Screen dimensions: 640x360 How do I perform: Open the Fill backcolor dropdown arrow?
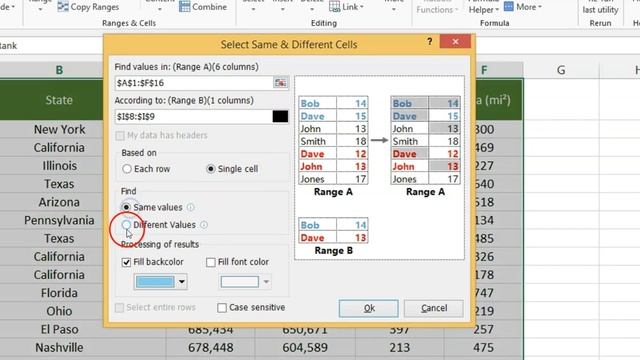(182, 282)
